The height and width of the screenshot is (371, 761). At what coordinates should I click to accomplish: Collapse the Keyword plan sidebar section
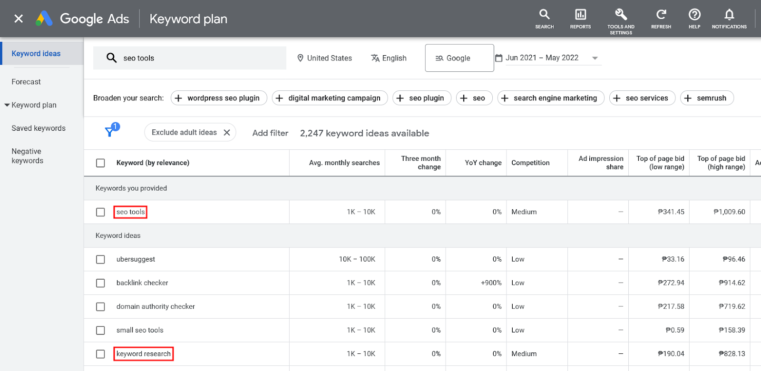pyautogui.click(x=7, y=105)
